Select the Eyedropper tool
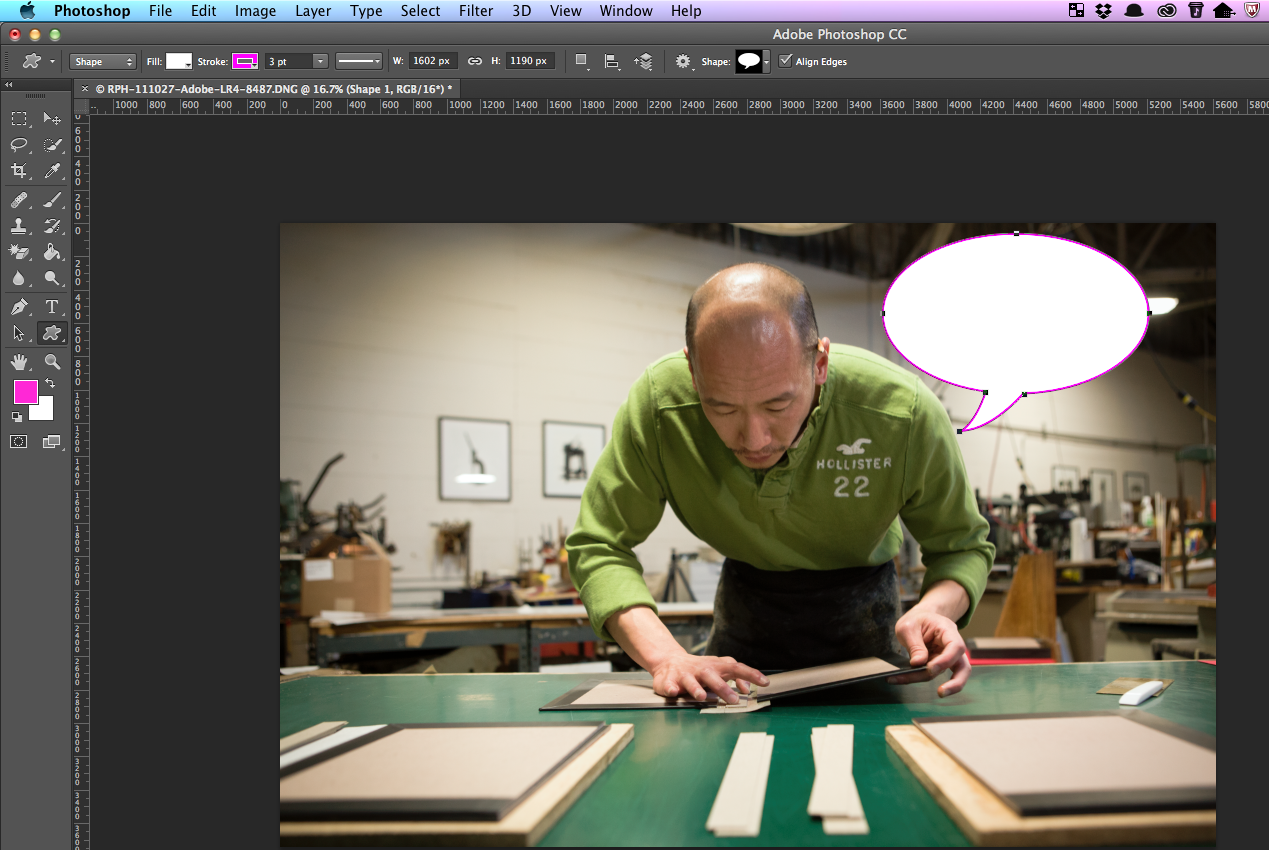 [x=52, y=171]
